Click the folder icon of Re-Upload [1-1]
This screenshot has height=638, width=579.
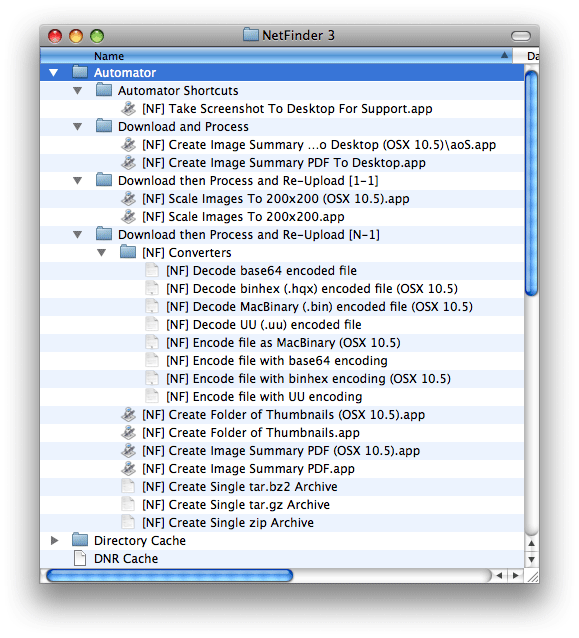coord(104,180)
